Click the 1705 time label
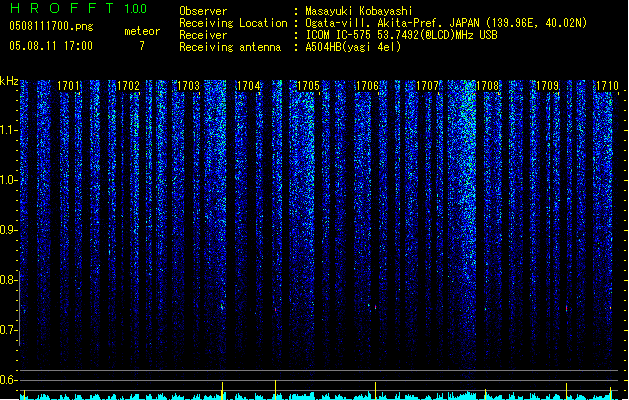This screenshot has width=629, height=400. (308, 86)
